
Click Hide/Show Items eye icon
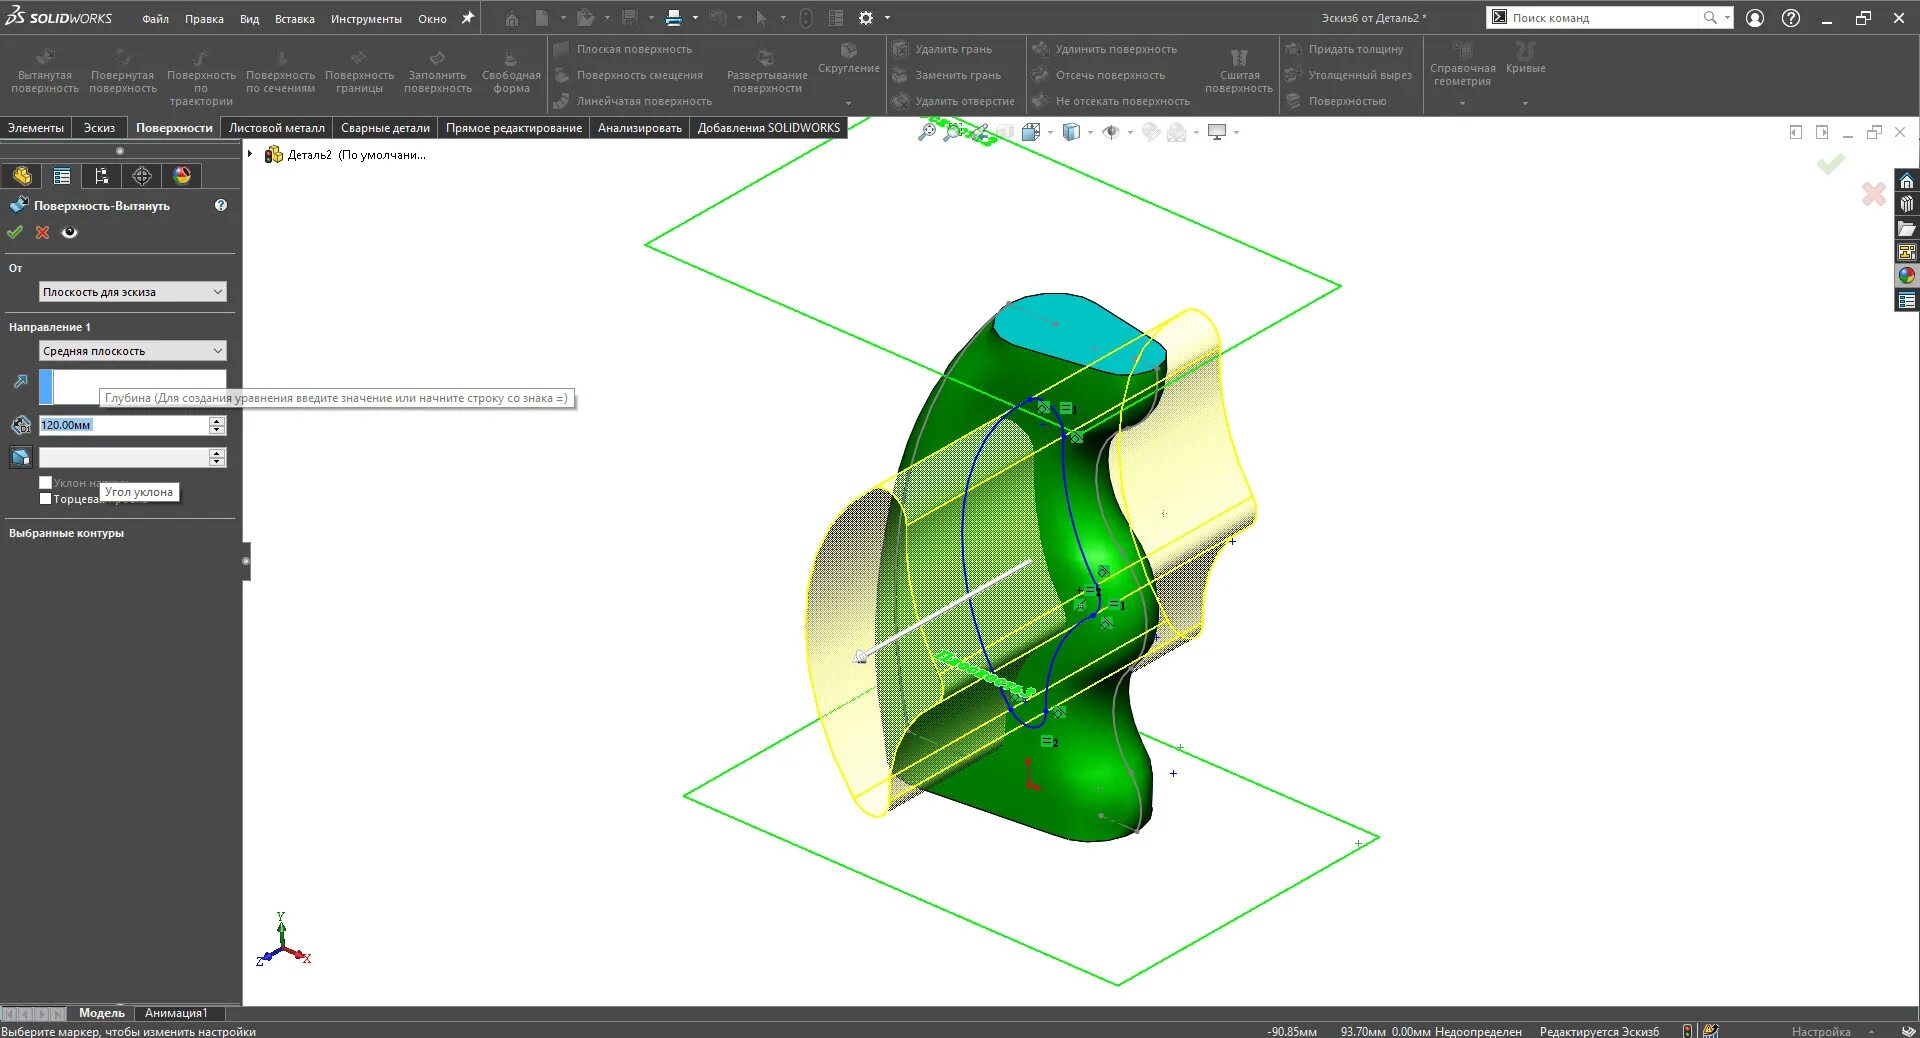1110,132
